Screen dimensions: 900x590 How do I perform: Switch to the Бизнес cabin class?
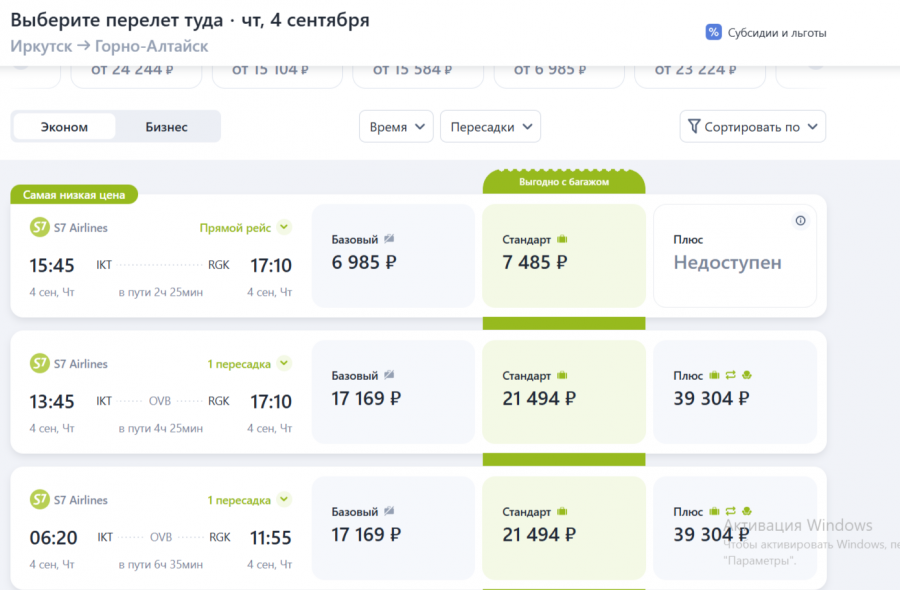coord(166,127)
